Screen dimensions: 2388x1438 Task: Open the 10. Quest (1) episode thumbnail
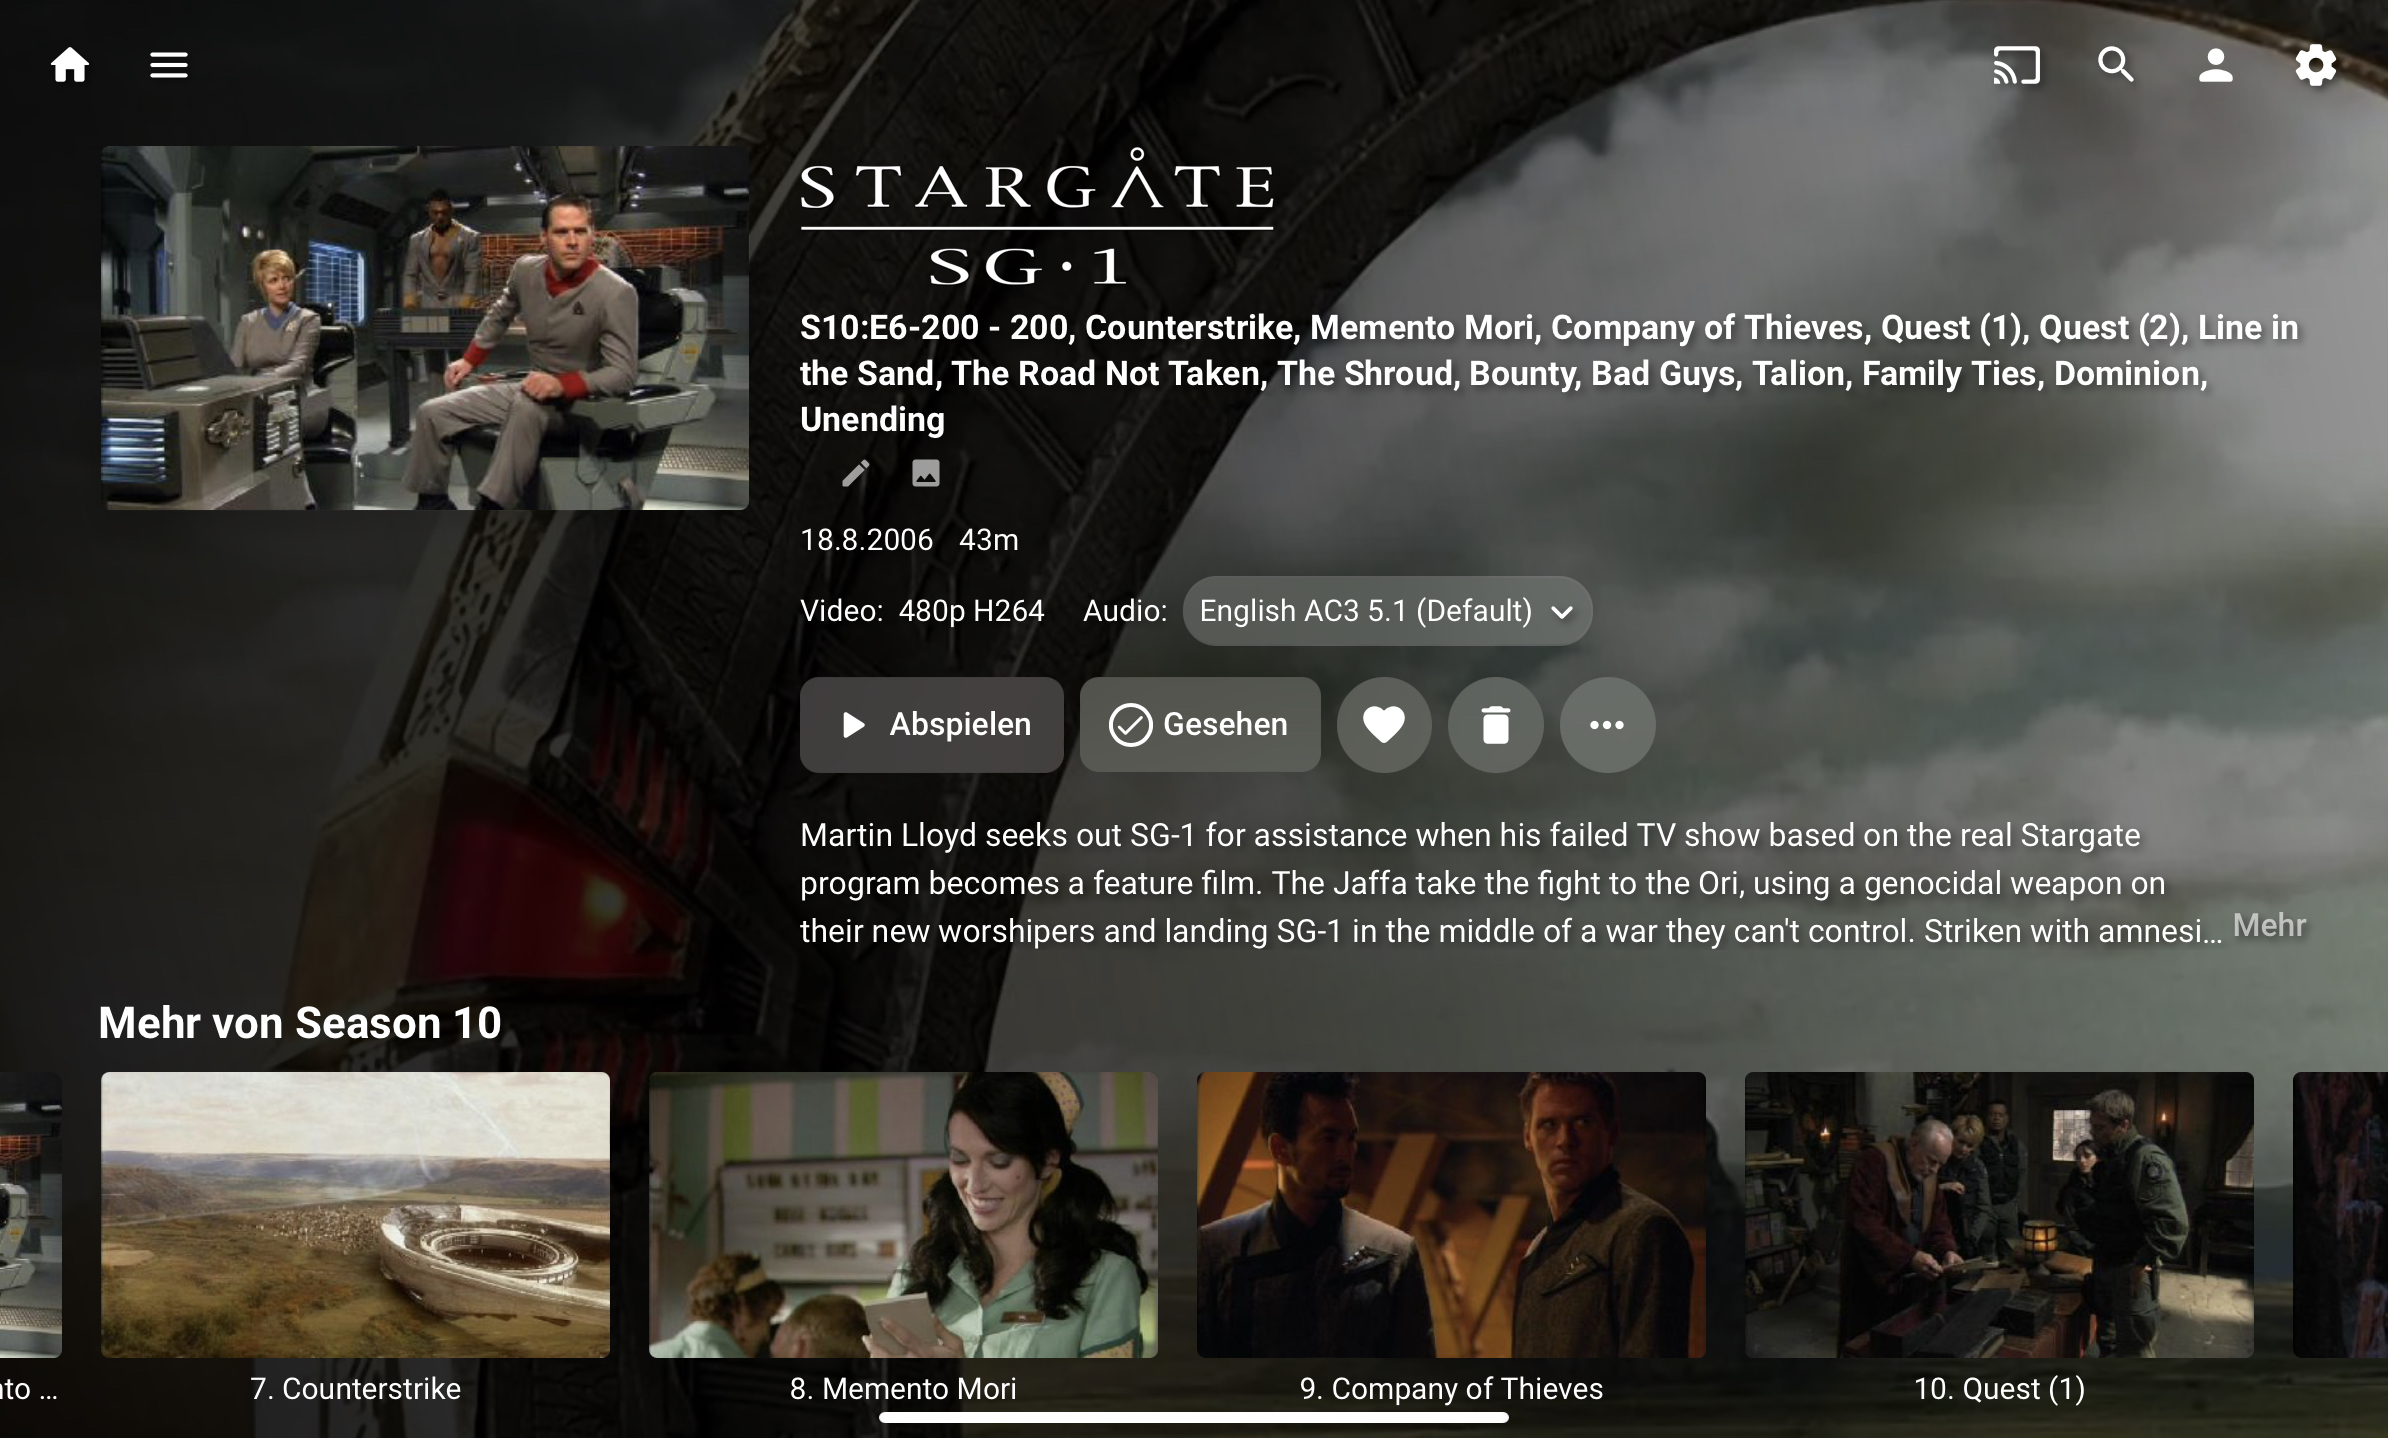(x=1999, y=1215)
